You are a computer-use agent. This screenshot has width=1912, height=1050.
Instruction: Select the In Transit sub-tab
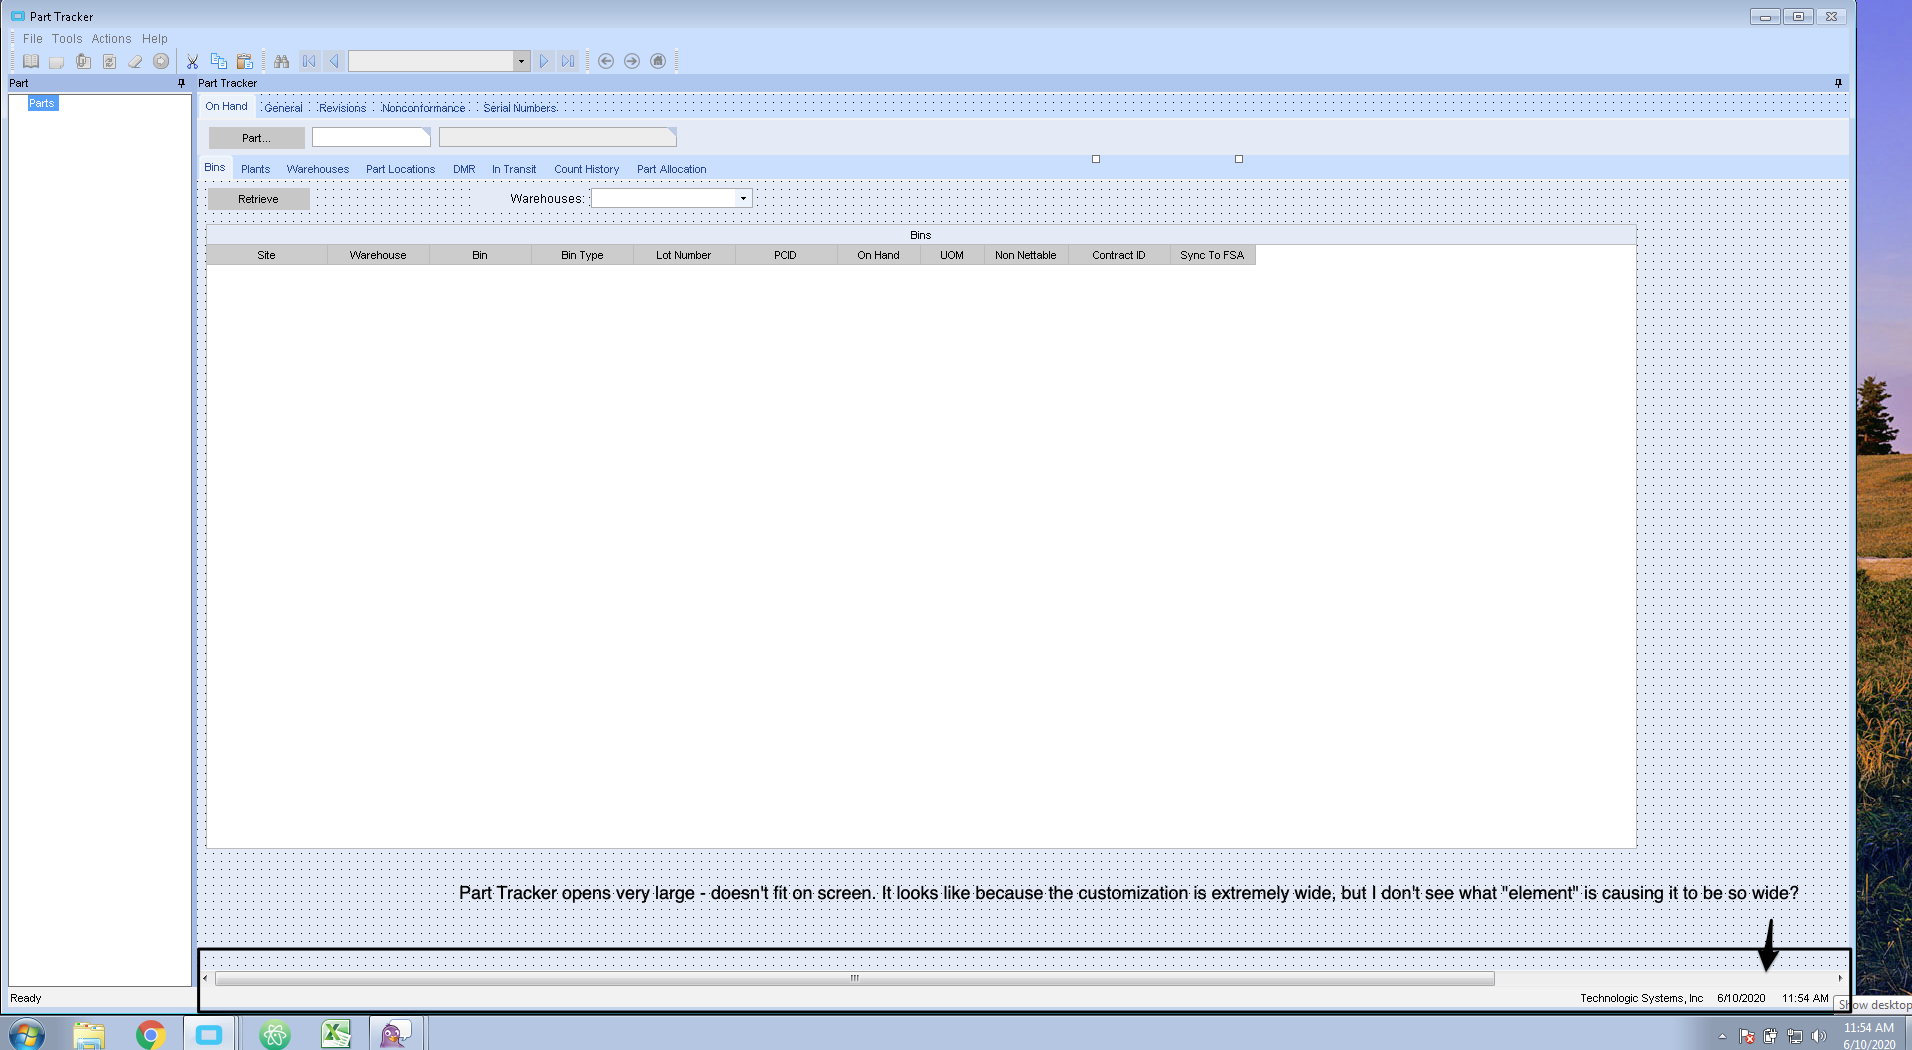[x=514, y=169]
